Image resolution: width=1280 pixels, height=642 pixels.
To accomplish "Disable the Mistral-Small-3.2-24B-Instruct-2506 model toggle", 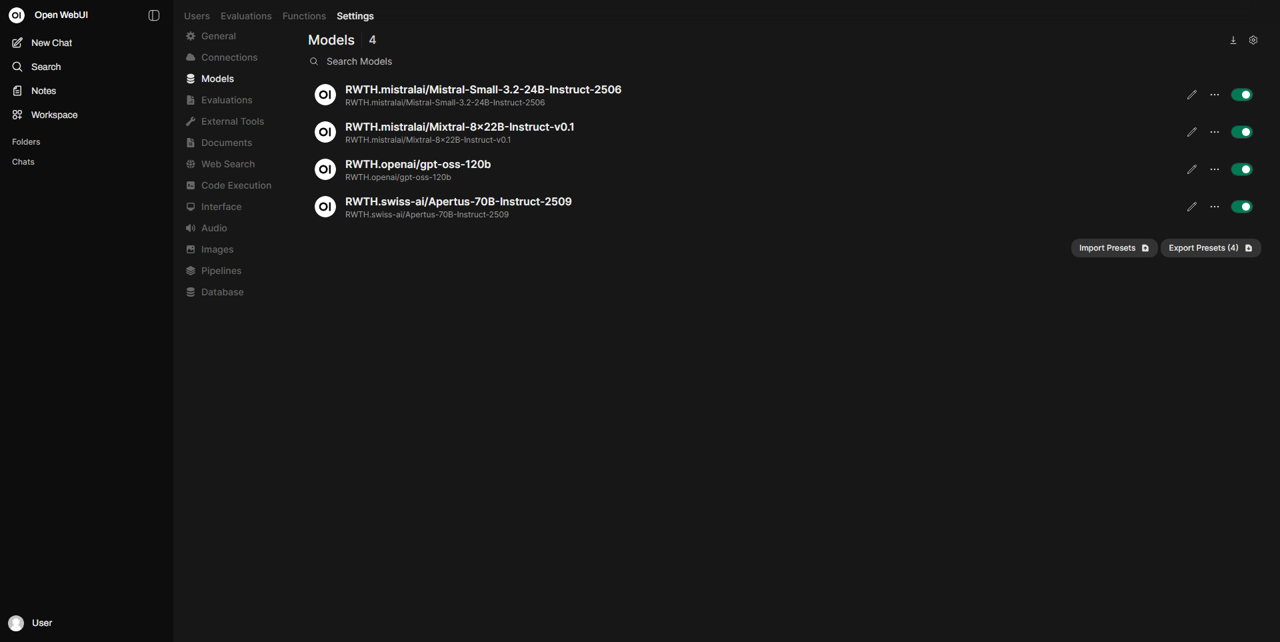I will [x=1242, y=95].
